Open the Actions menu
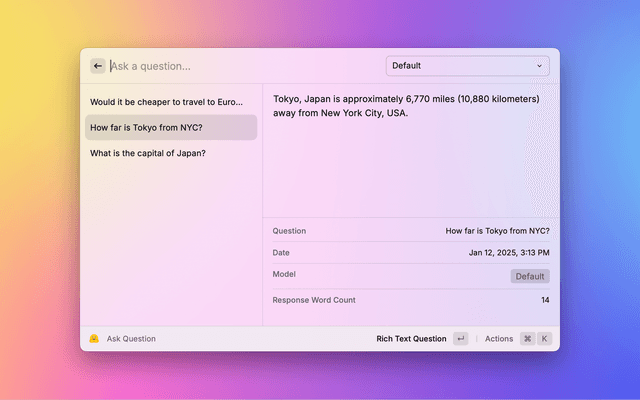640x400 pixels. 499,339
